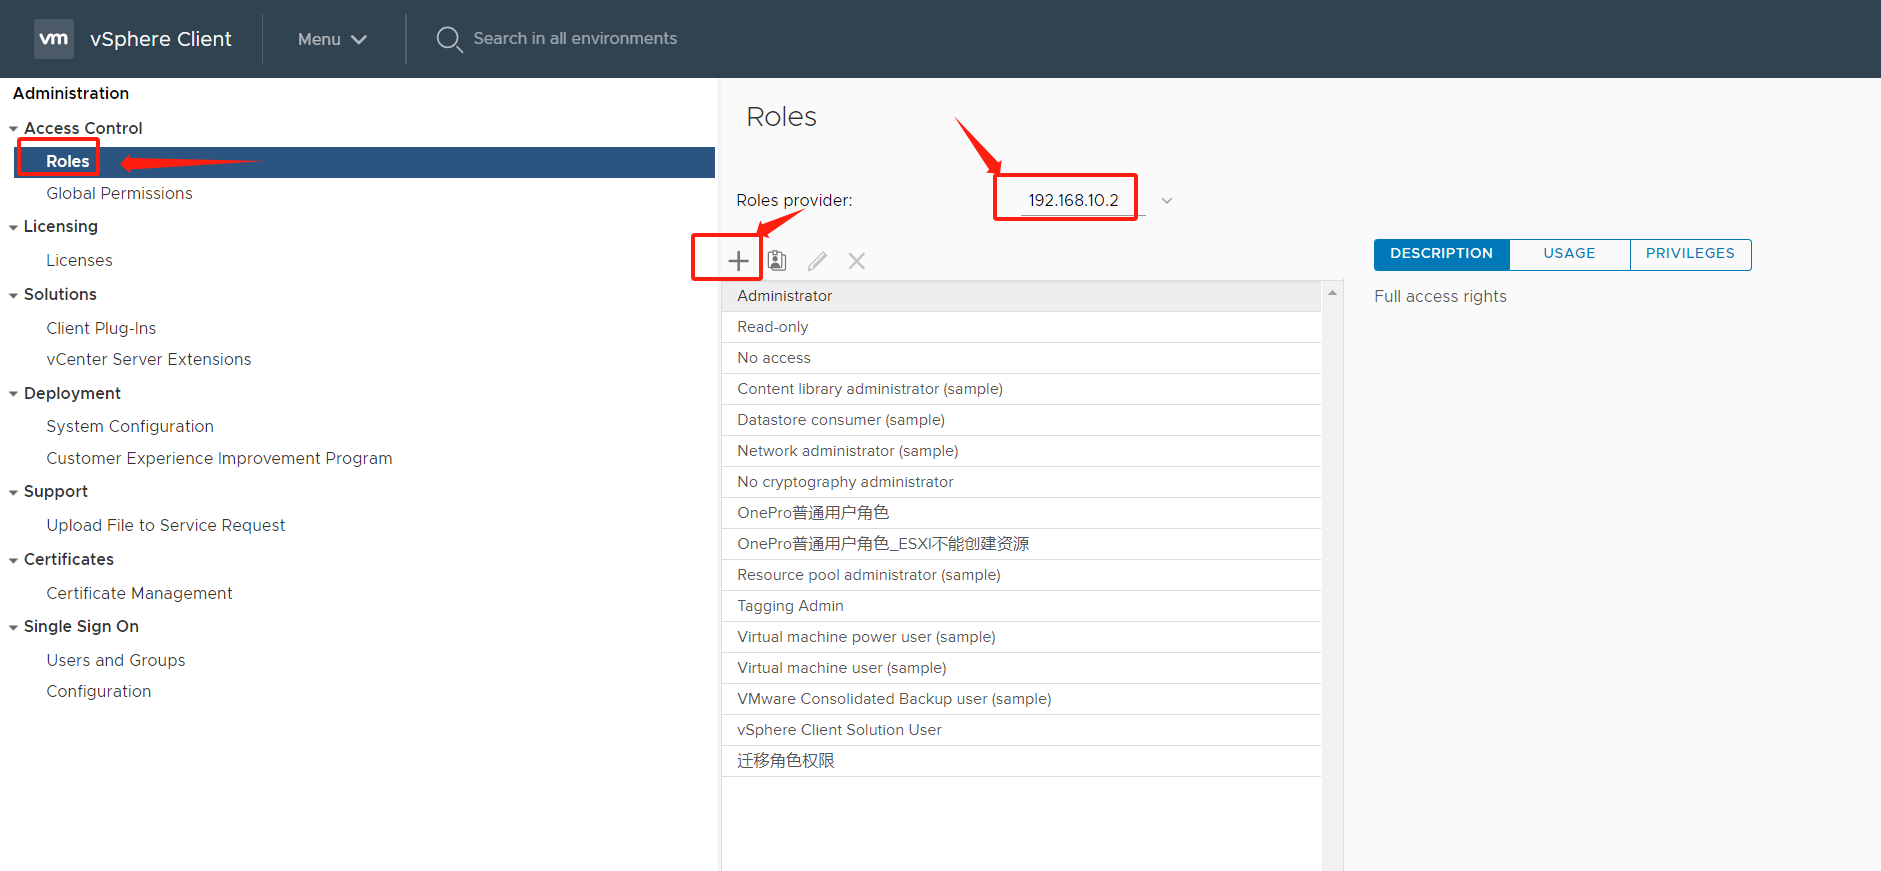Click the roles list scrollbar up arrow

(1332, 293)
